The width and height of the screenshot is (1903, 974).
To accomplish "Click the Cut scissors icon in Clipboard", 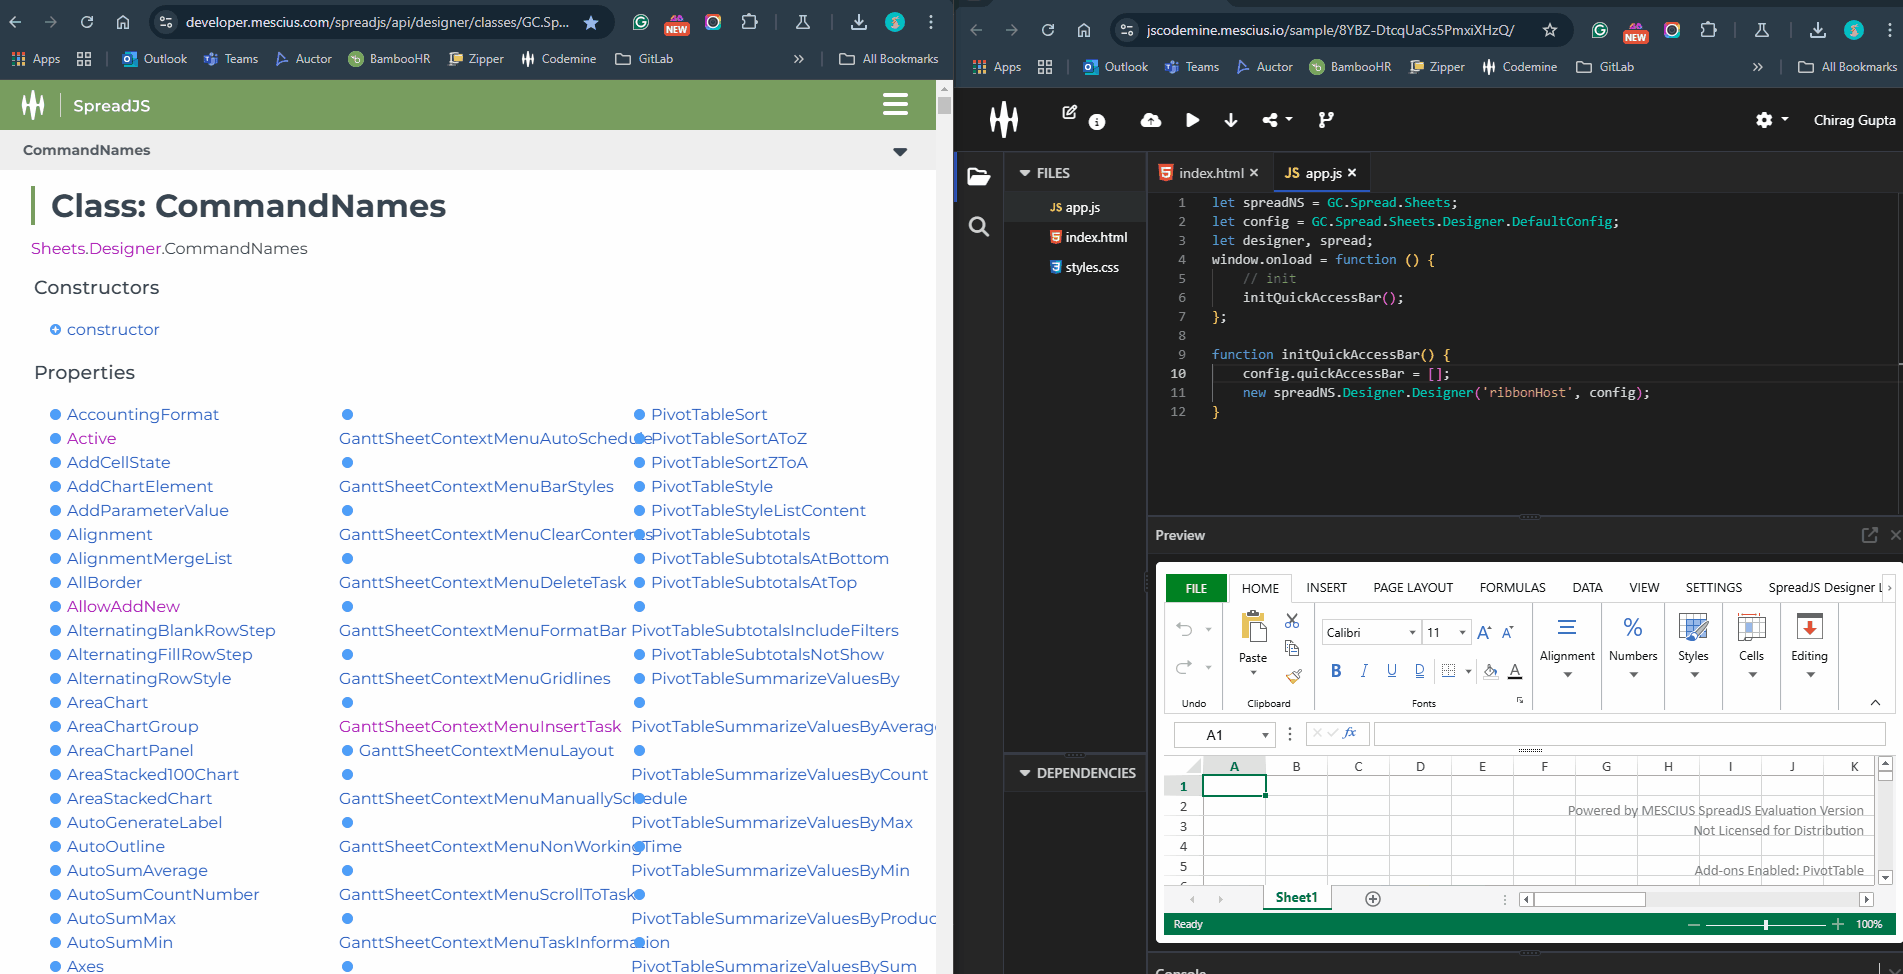I will tap(1292, 620).
